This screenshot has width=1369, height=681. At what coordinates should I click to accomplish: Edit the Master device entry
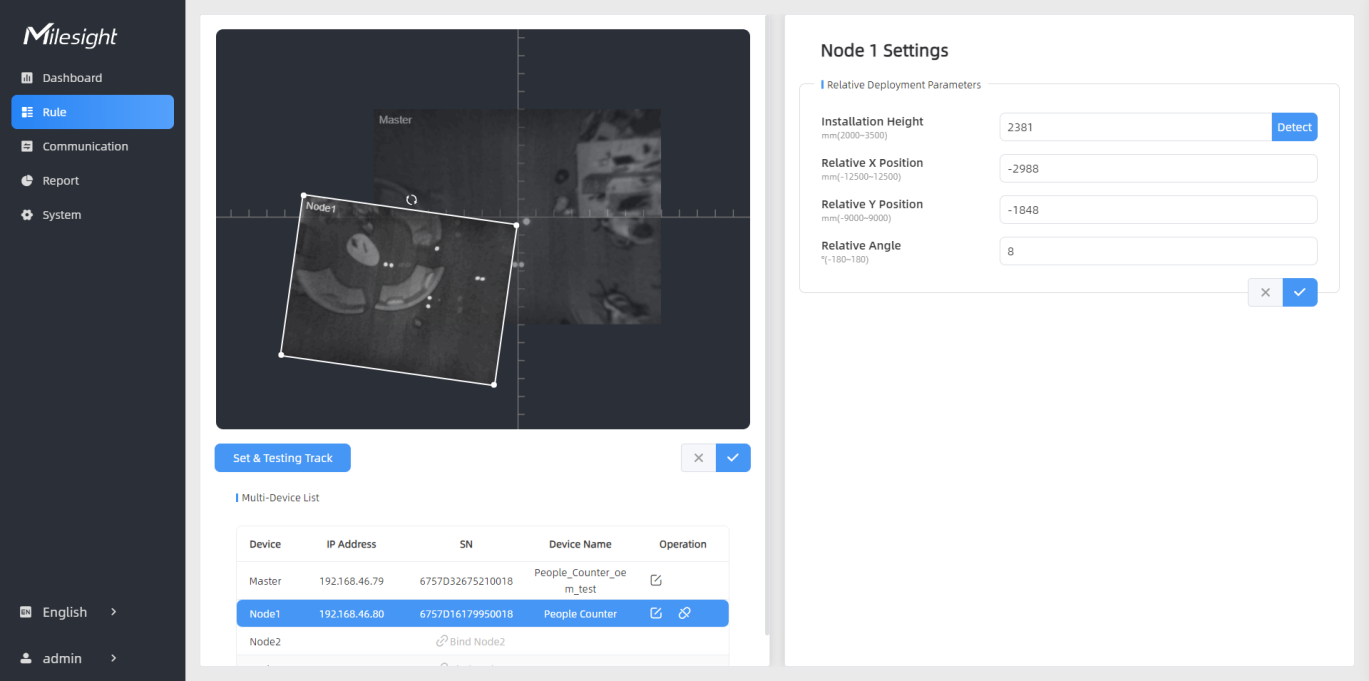click(656, 580)
